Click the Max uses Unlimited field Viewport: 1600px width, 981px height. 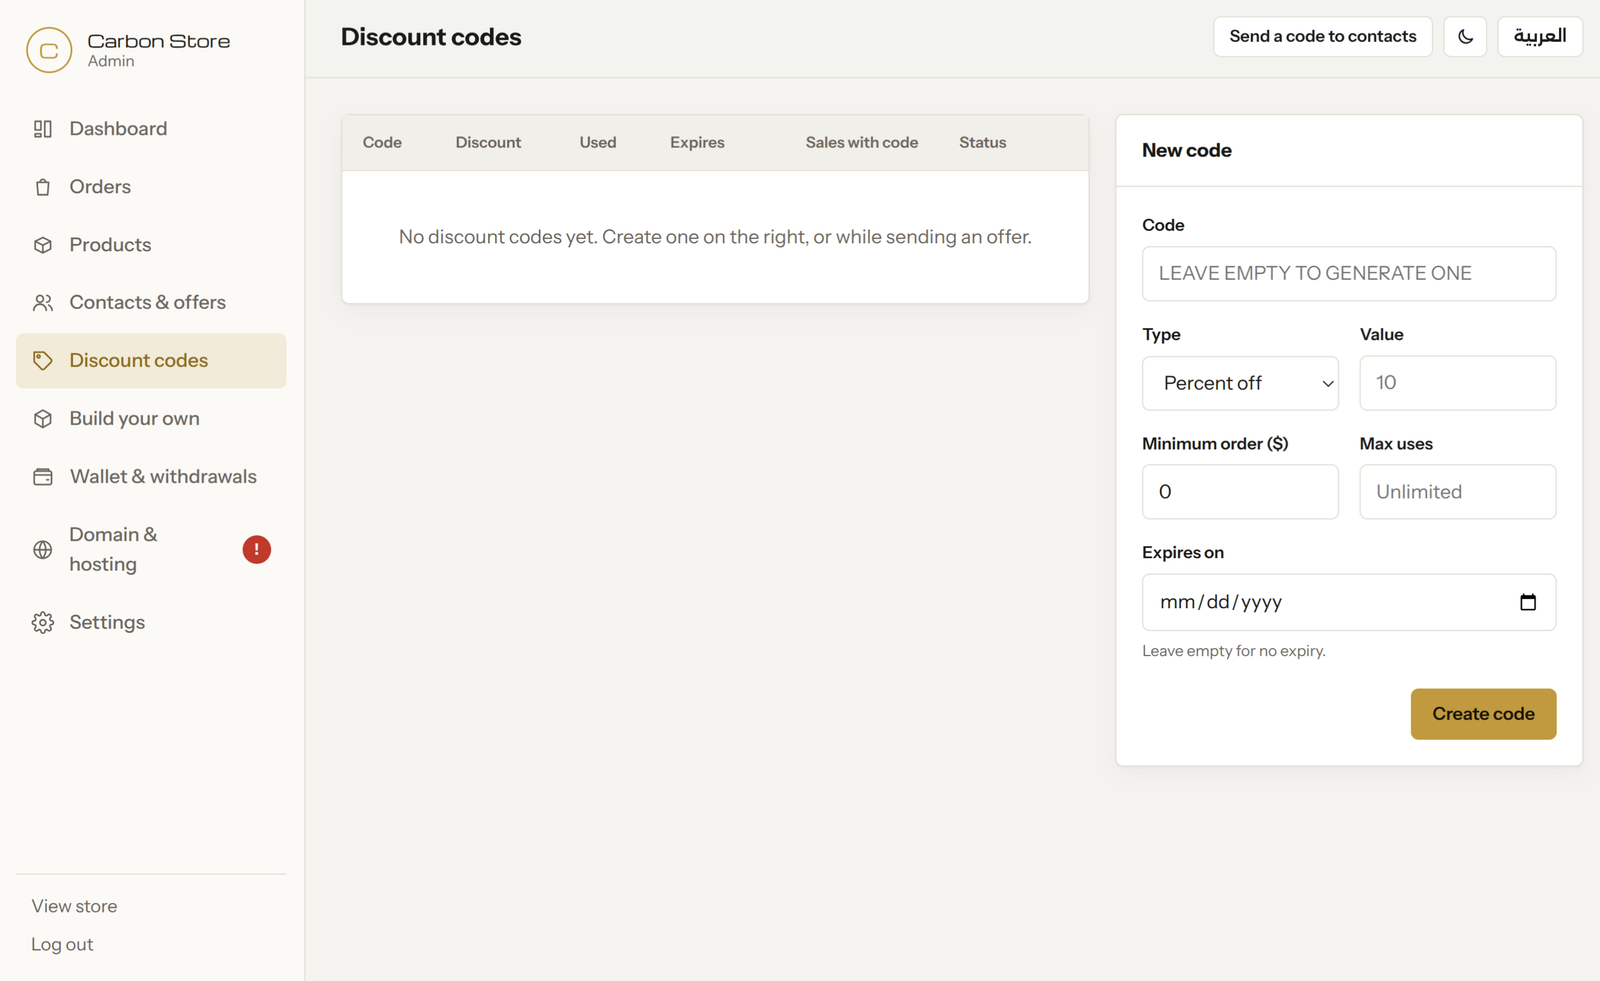(x=1458, y=492)
